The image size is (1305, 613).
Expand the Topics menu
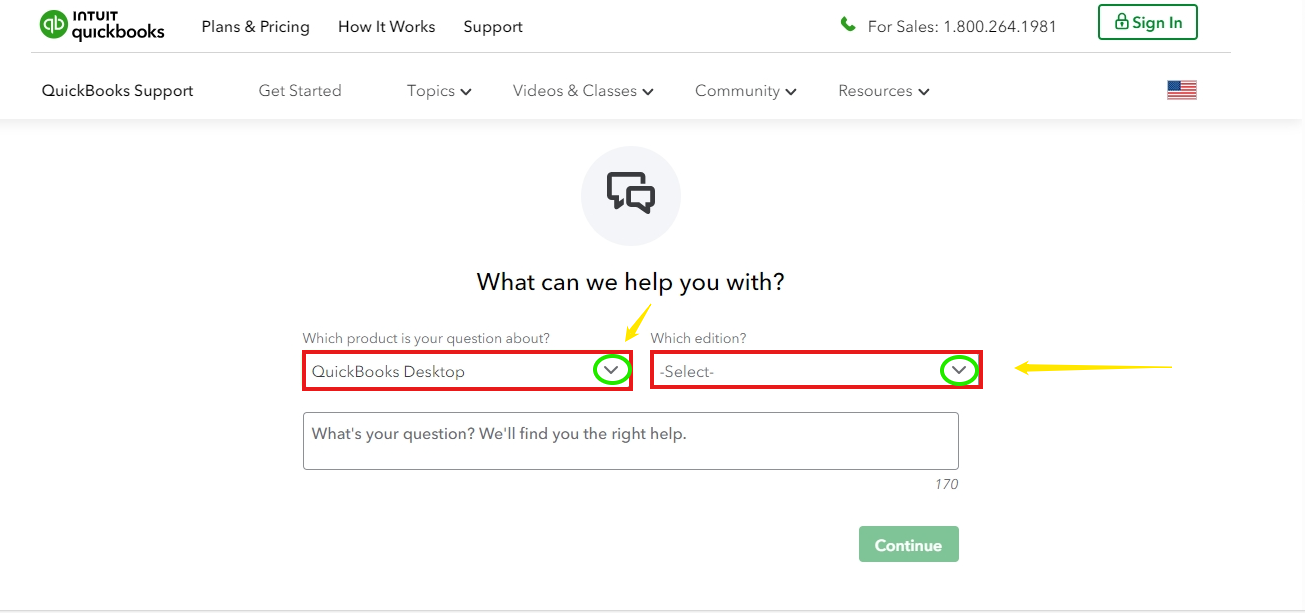pyautogui.click(x=438, y=91)
